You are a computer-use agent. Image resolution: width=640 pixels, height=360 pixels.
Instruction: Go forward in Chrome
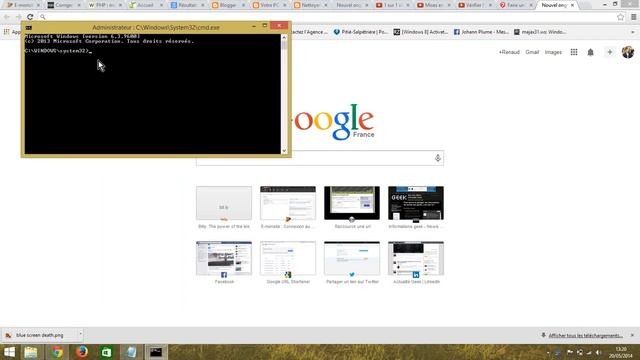coord(19,17)
